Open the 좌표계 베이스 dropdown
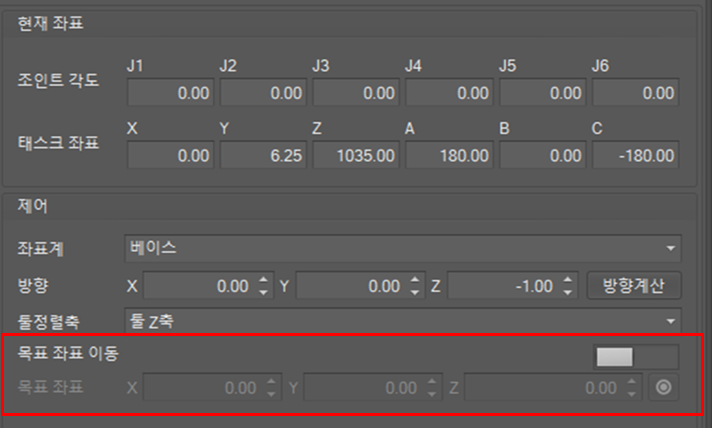 (402, 247)
